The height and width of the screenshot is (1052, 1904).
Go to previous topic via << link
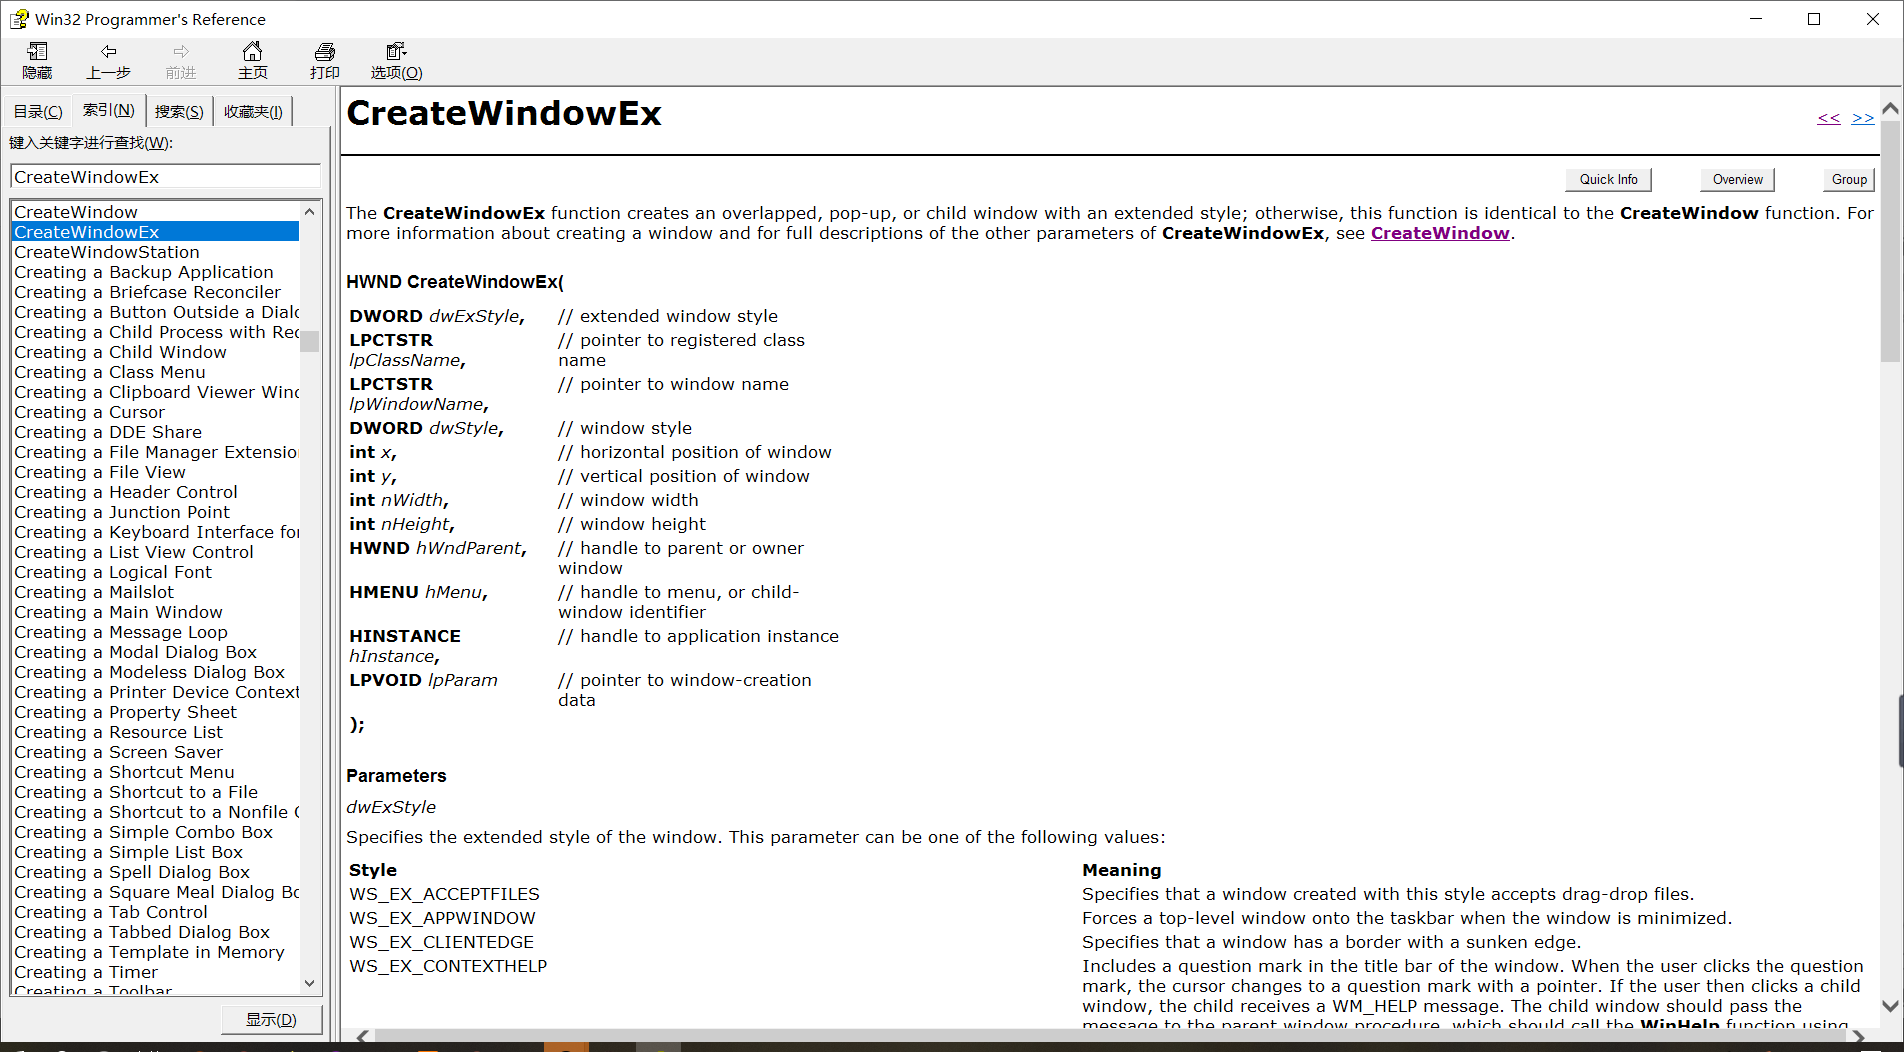tap(1829, 118)
